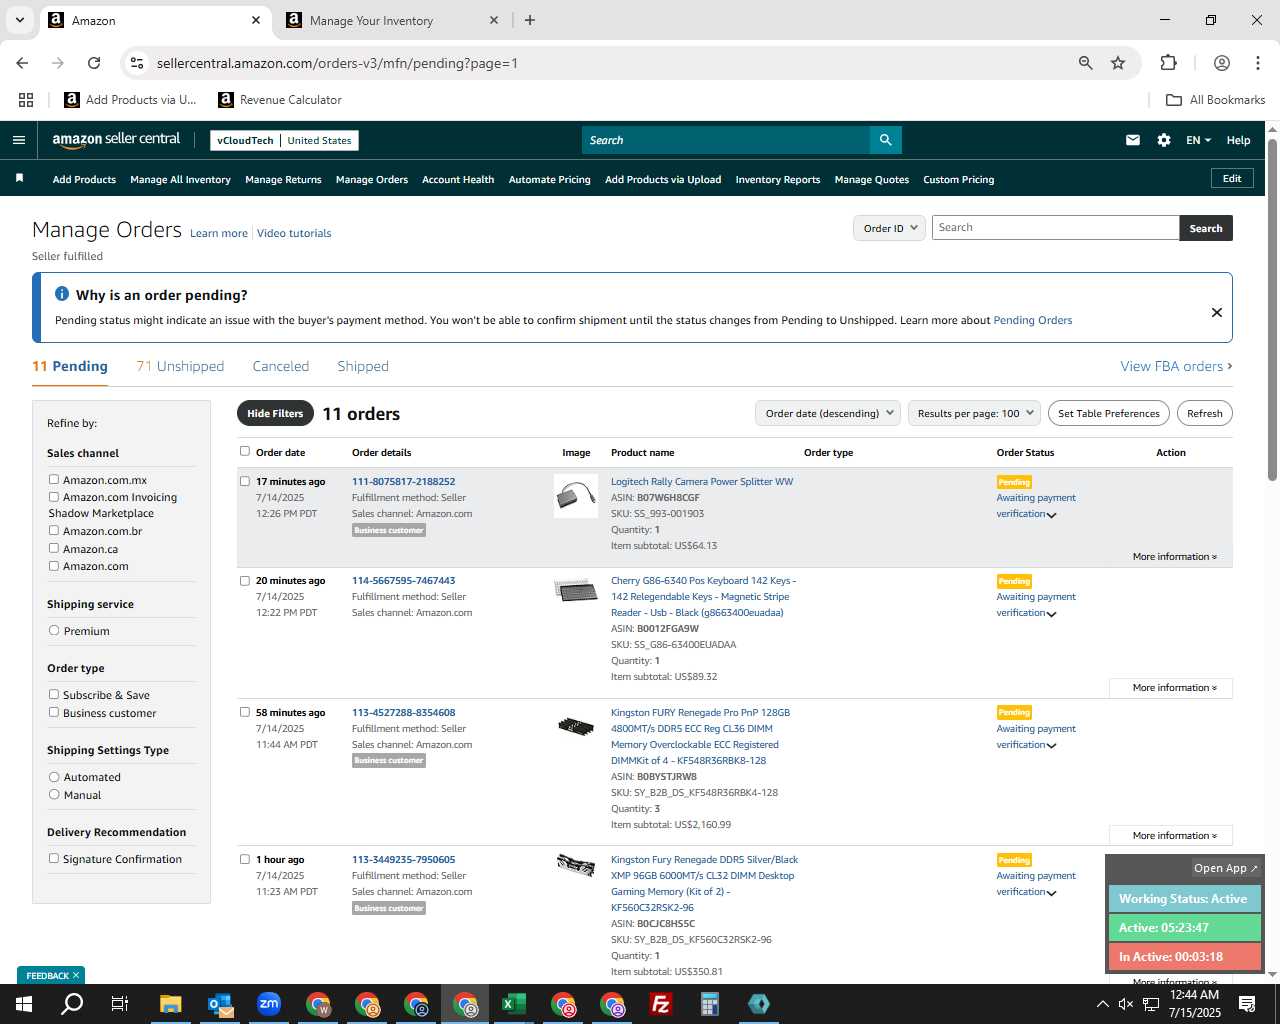This screenshot has height=1024, width=1280.
Task: Open the hamburger navigation menu
Action: click(x=18, y=140)
